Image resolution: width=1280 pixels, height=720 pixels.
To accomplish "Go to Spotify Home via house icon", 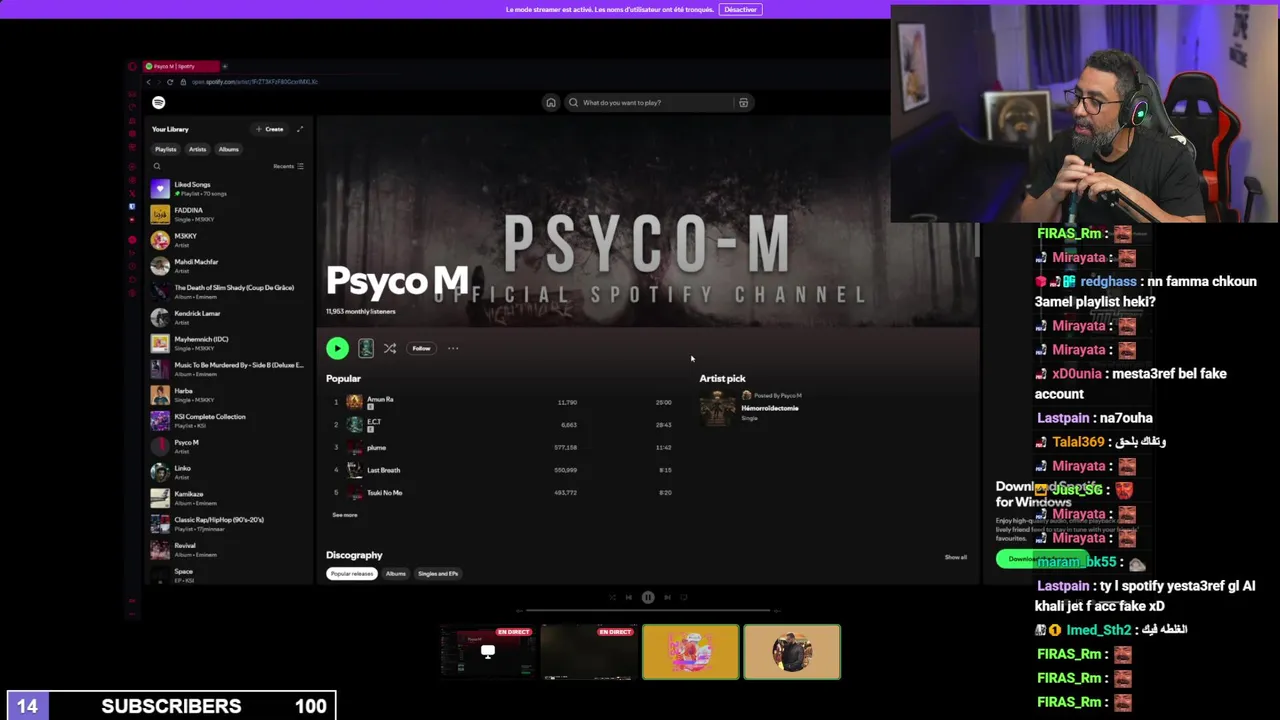I will point(550,102).
